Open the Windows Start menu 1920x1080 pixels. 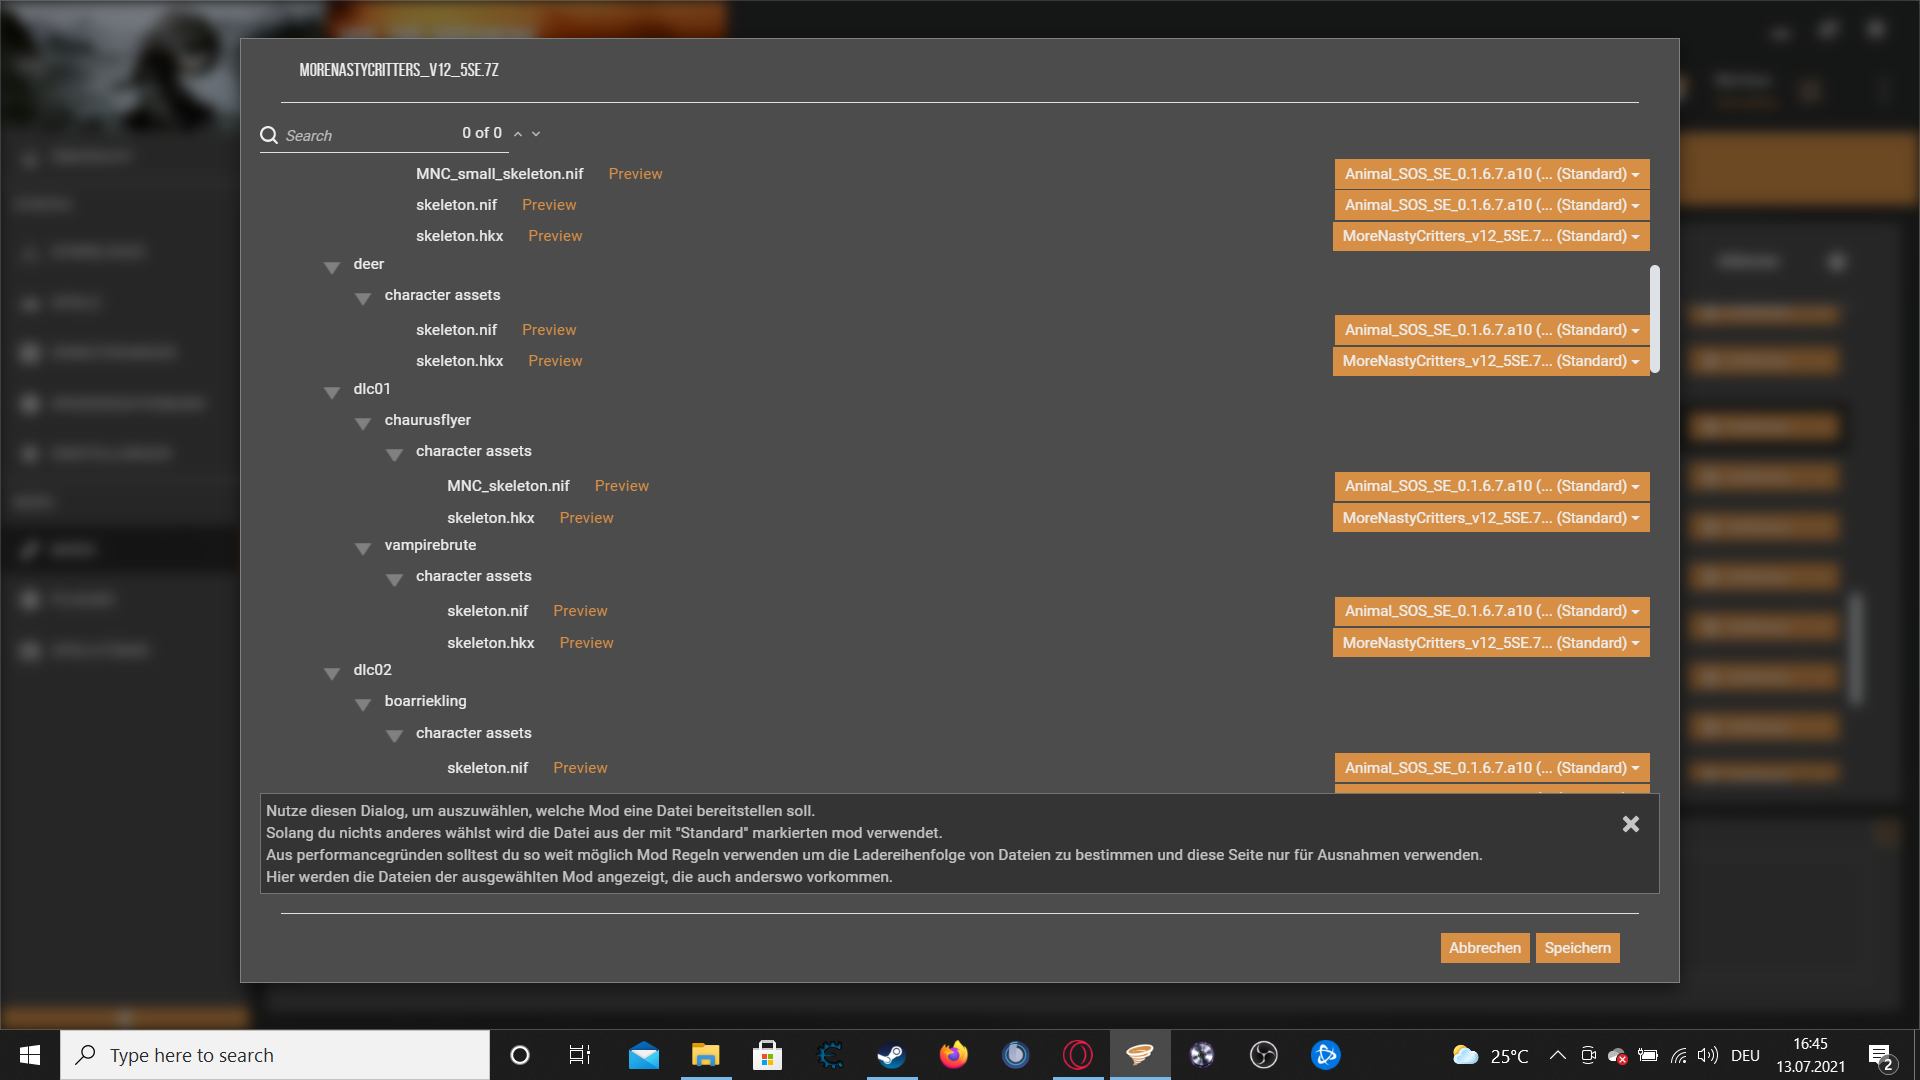(x=30, y=1055)
